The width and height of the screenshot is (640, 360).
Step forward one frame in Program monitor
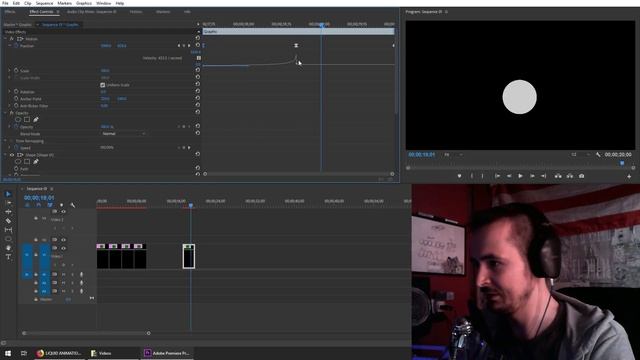click(x=532, y=176)
